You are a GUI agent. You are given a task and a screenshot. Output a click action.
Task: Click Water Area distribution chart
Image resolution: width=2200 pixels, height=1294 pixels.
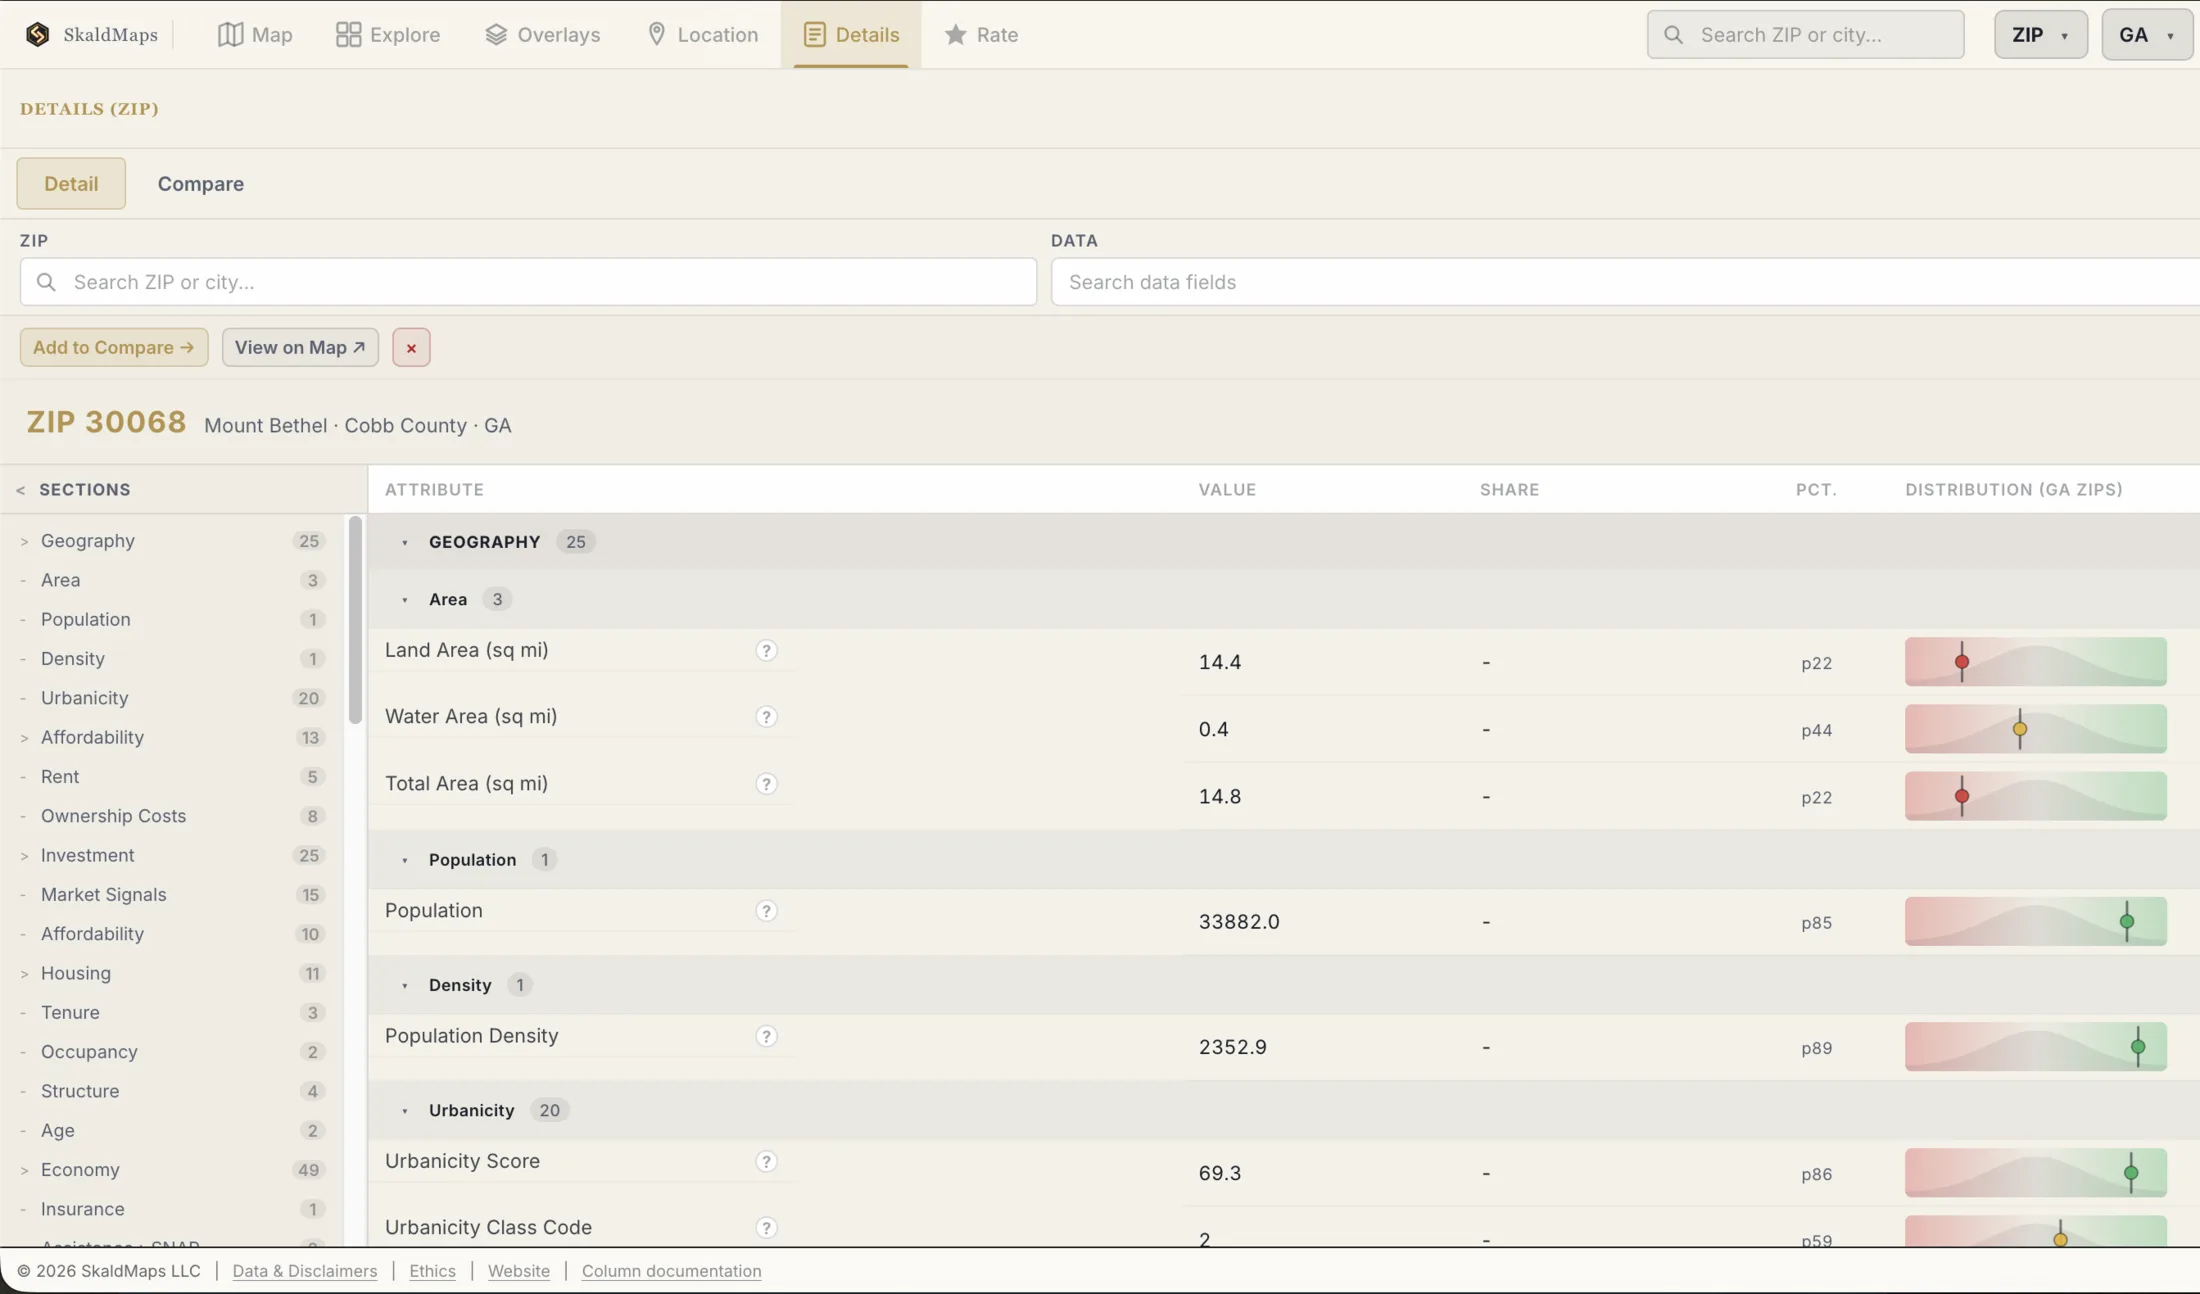coord(2036,729)
